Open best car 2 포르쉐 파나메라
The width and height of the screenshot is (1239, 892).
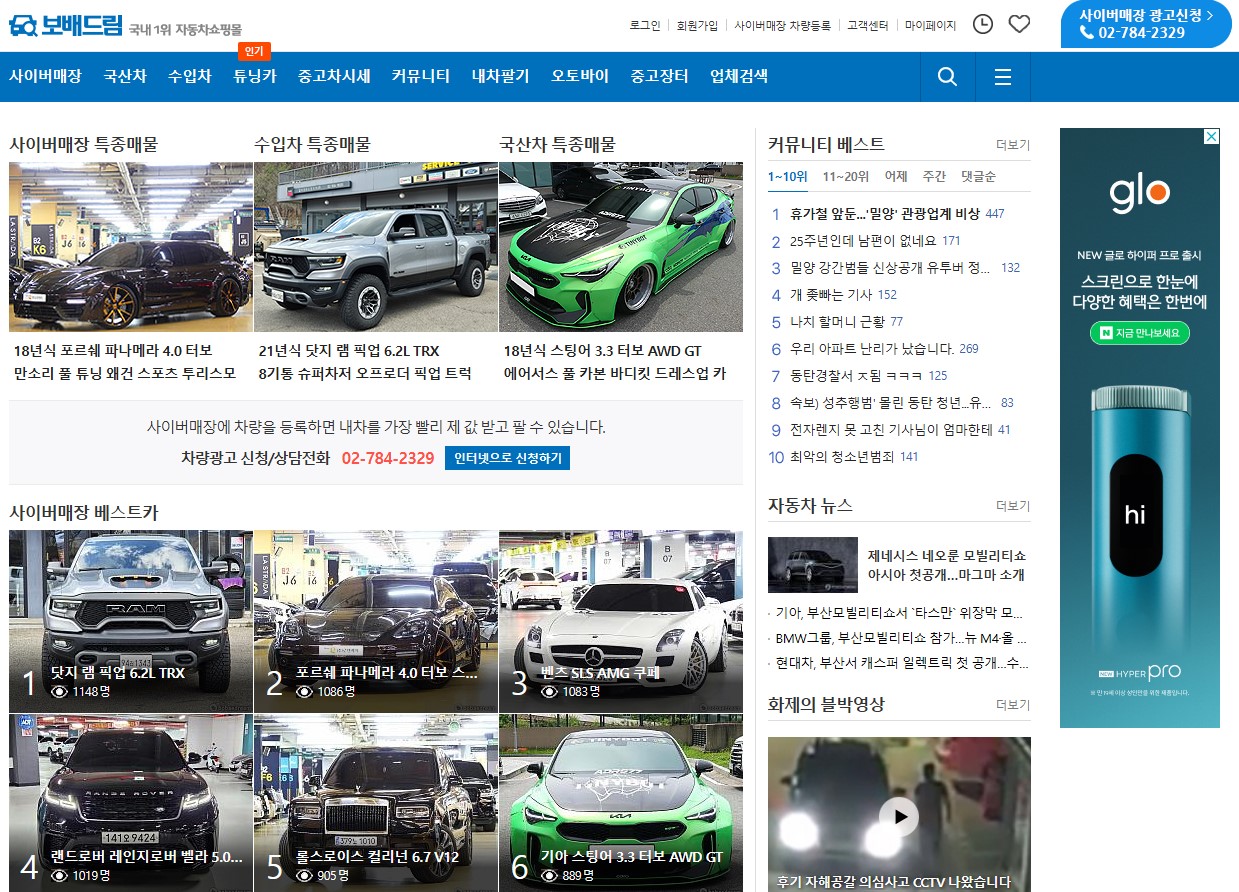point(376,621)
